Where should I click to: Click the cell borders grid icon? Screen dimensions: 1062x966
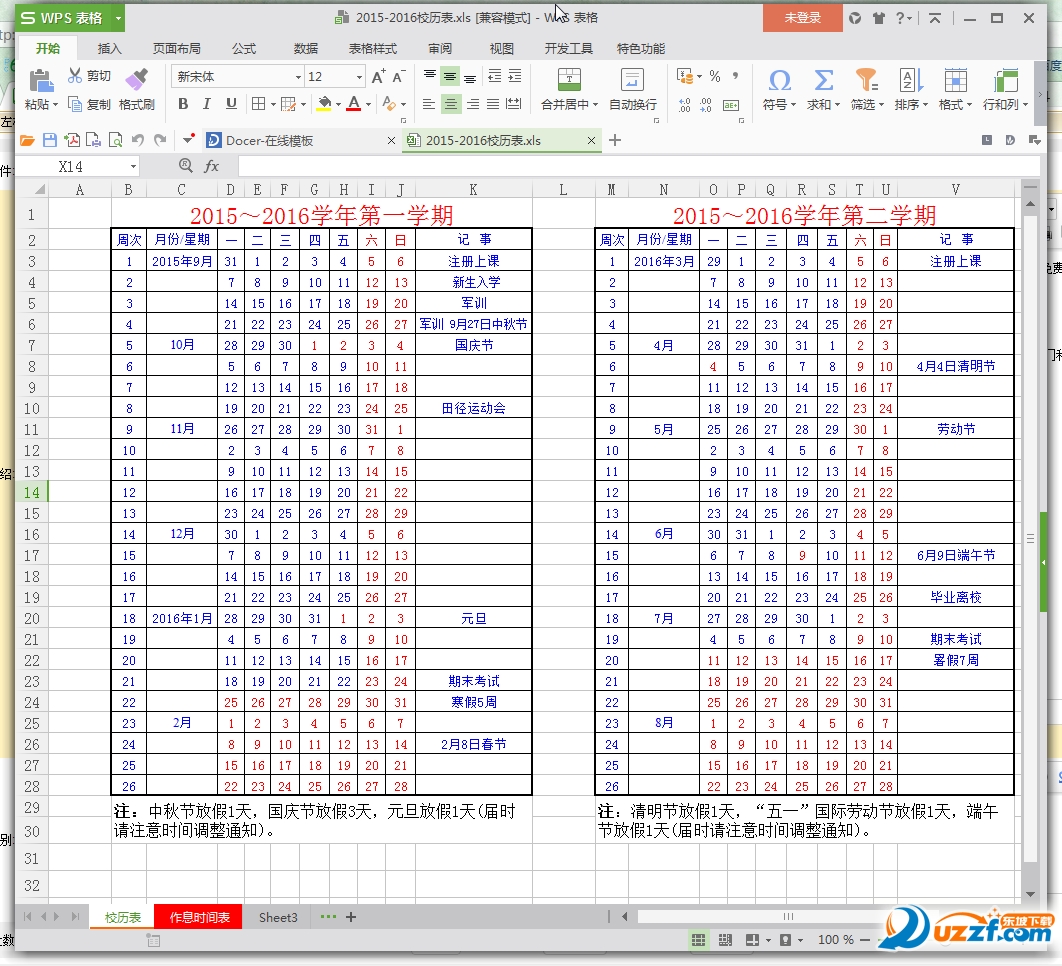258,104
